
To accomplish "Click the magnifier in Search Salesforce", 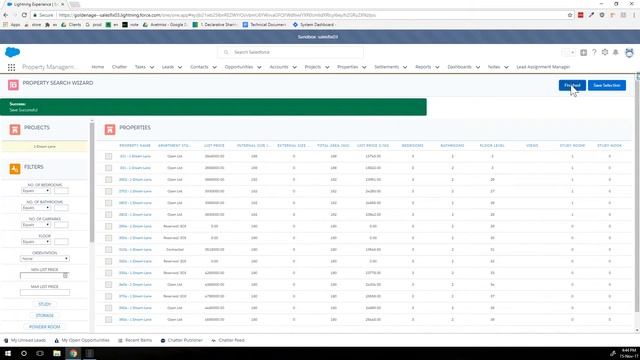I will tap(226, 52).
